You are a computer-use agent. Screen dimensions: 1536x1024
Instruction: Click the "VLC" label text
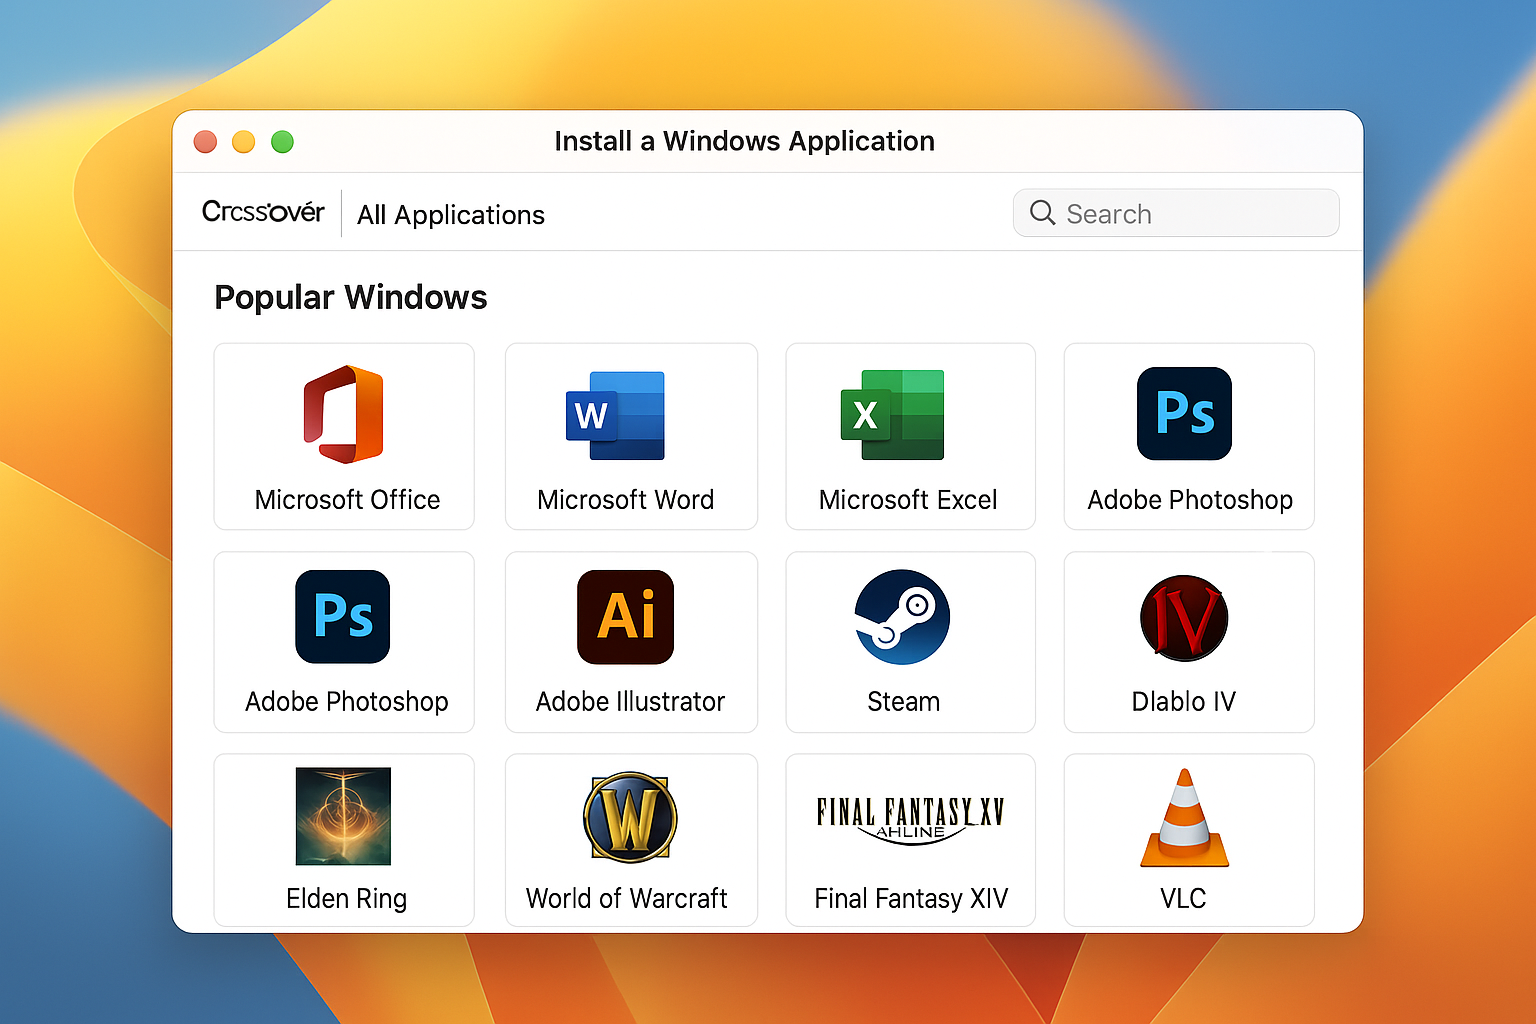tap(1183, 898)
